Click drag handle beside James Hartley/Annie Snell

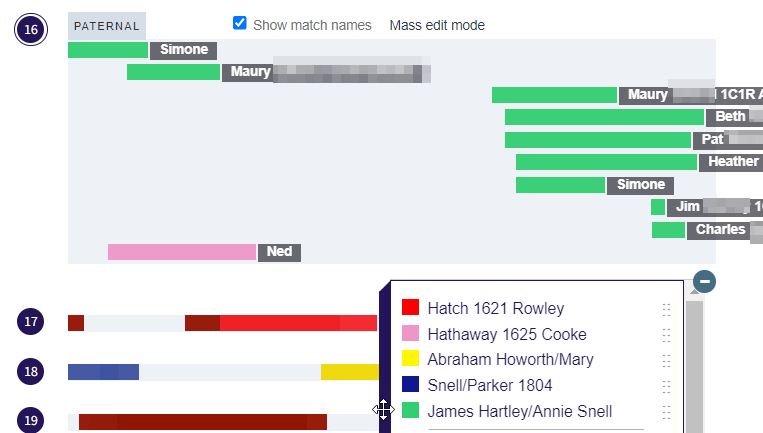pos(667,411)
